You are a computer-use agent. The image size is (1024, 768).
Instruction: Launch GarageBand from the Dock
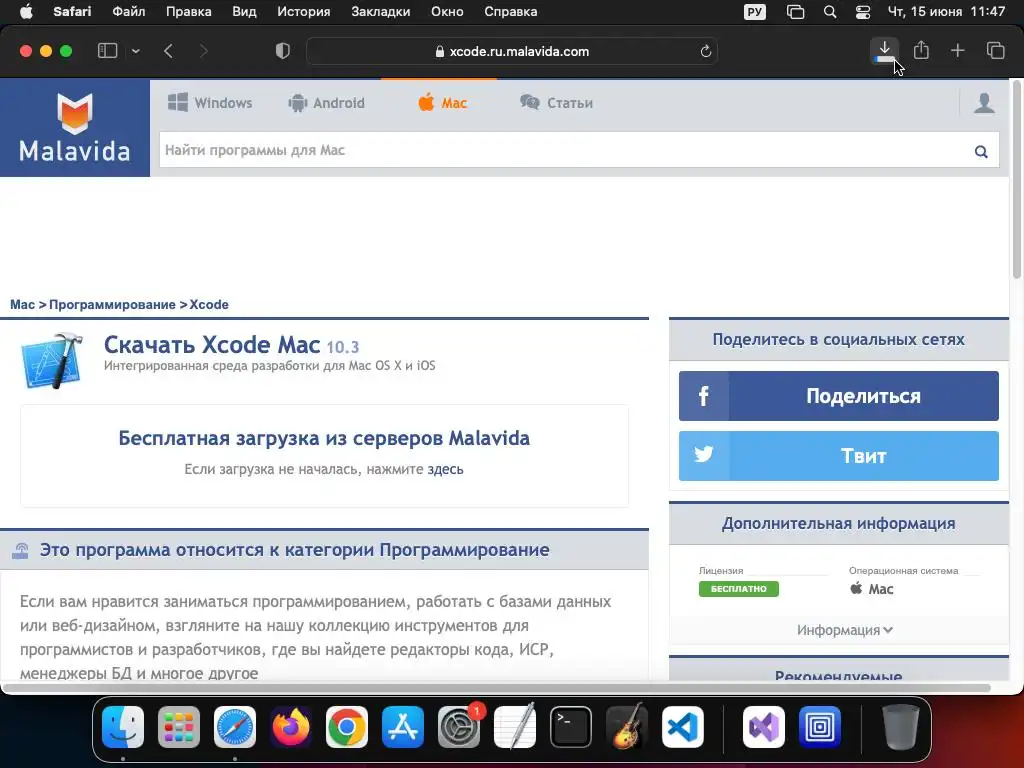coord(627,727)
